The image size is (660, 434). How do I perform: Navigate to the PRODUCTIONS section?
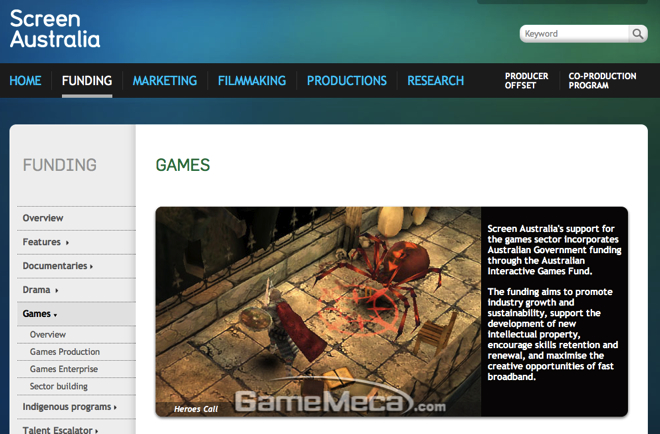(x=346, y=81)
